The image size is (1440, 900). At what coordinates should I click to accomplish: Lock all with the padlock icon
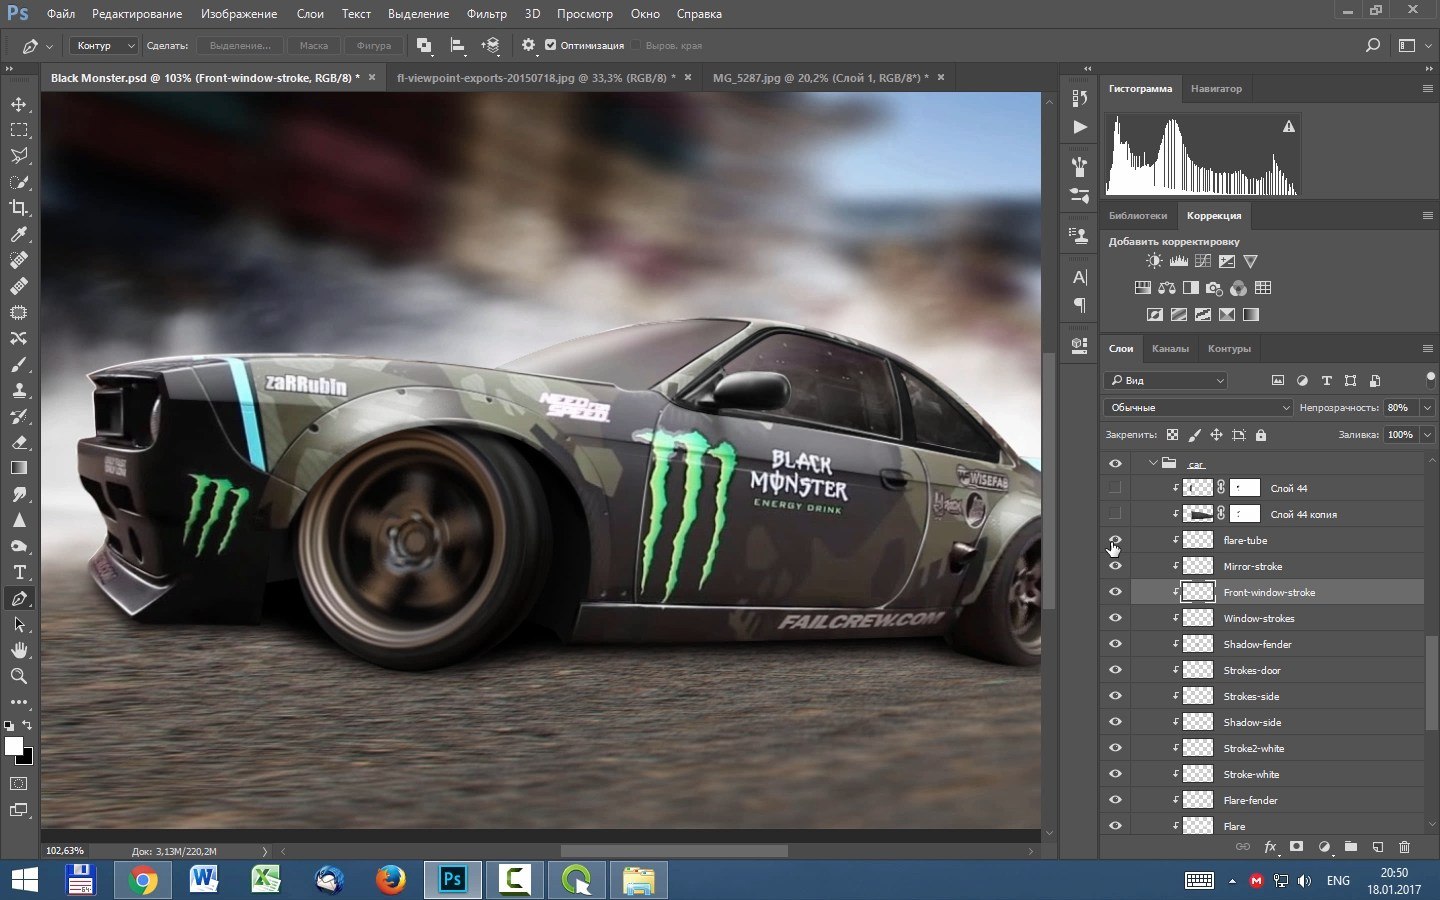pos(1261,435)
